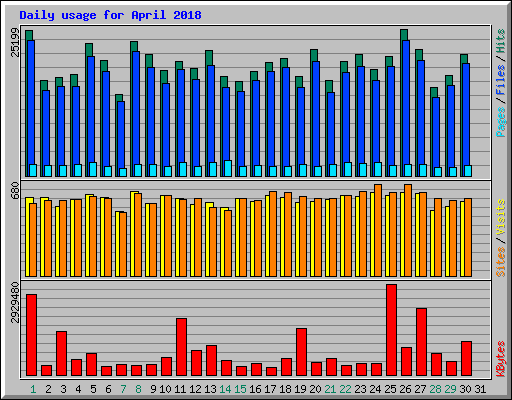Select day 27 label on the axis
This screenshot has width=512, height=400.
pos(420,389)
